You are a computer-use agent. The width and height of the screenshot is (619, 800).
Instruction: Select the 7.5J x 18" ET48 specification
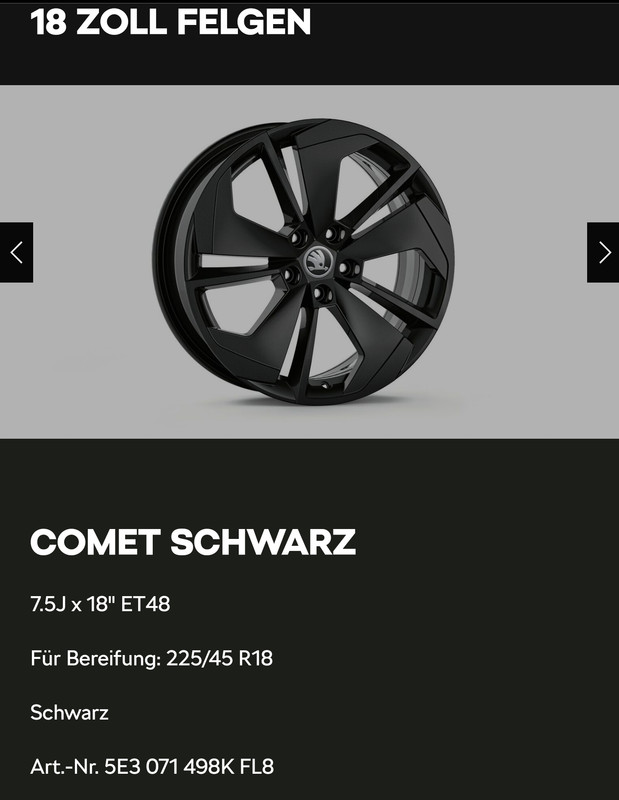[100, 604]
